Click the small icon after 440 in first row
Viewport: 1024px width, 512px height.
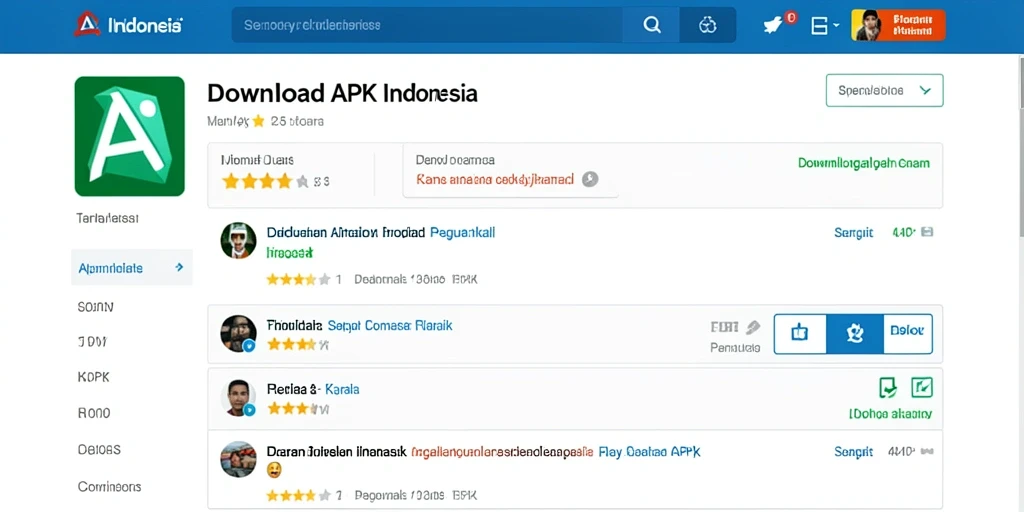click(927, 232)
